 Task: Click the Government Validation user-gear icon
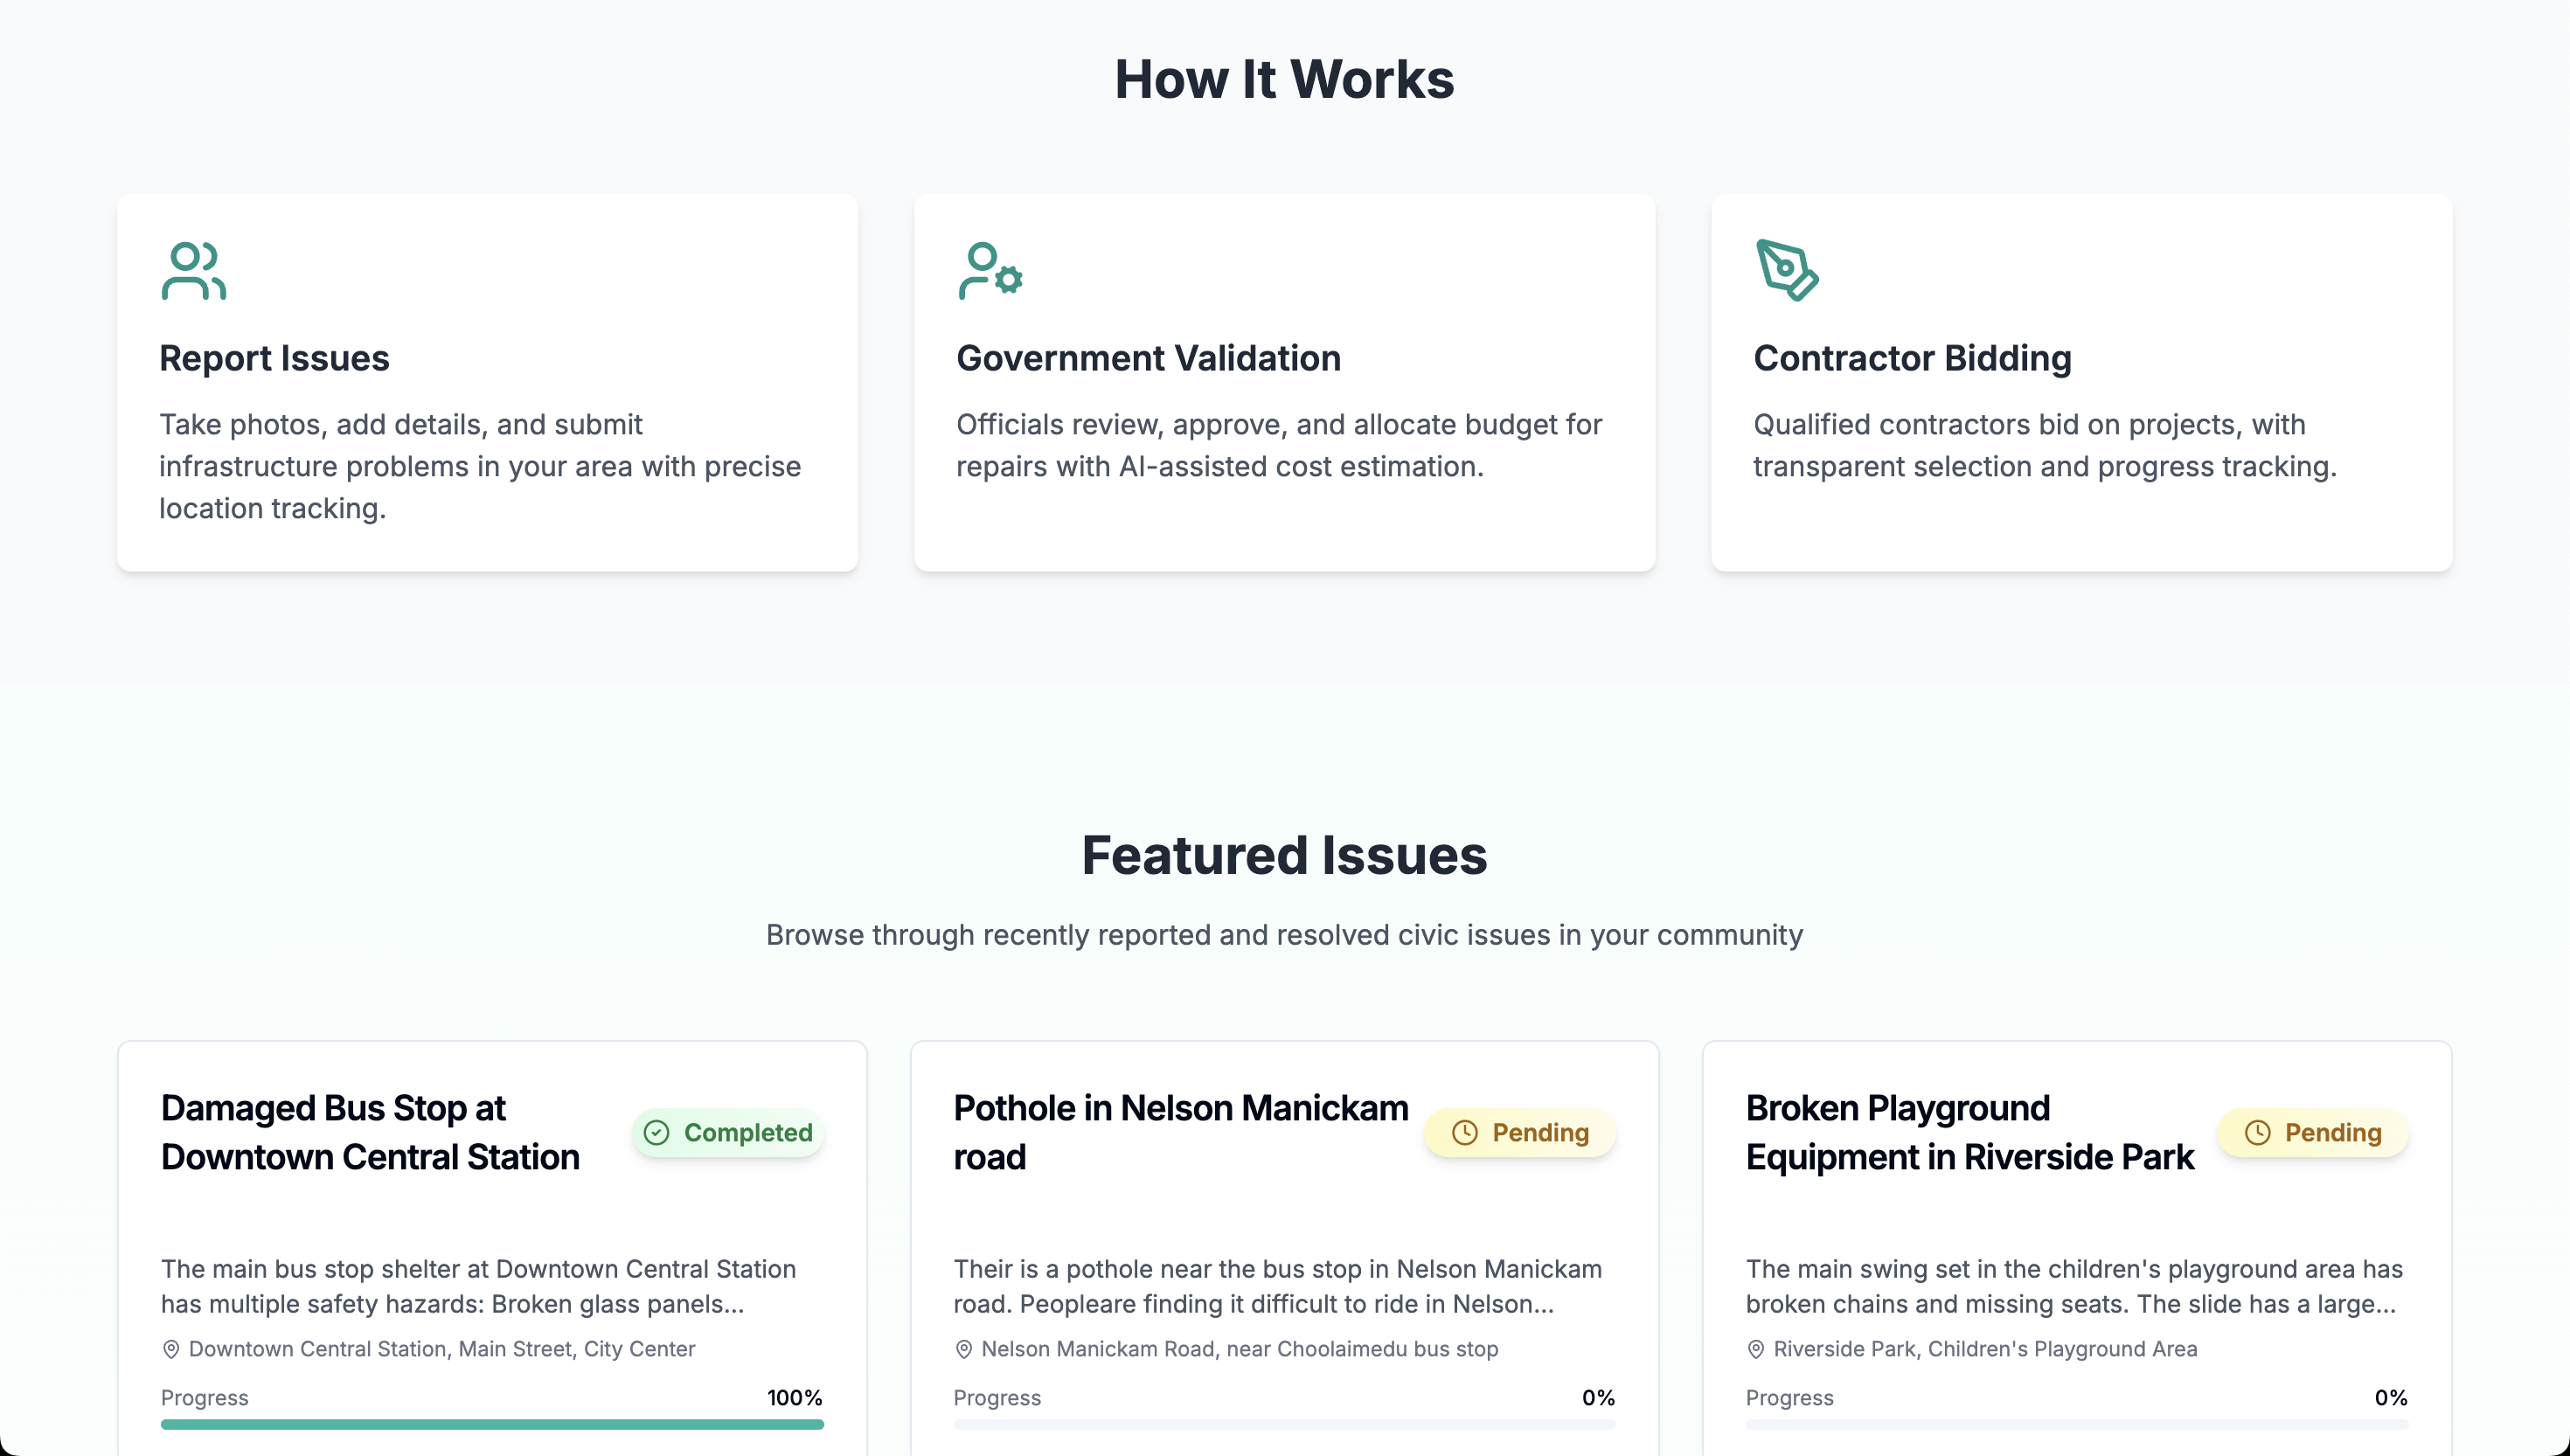[989, 270]
